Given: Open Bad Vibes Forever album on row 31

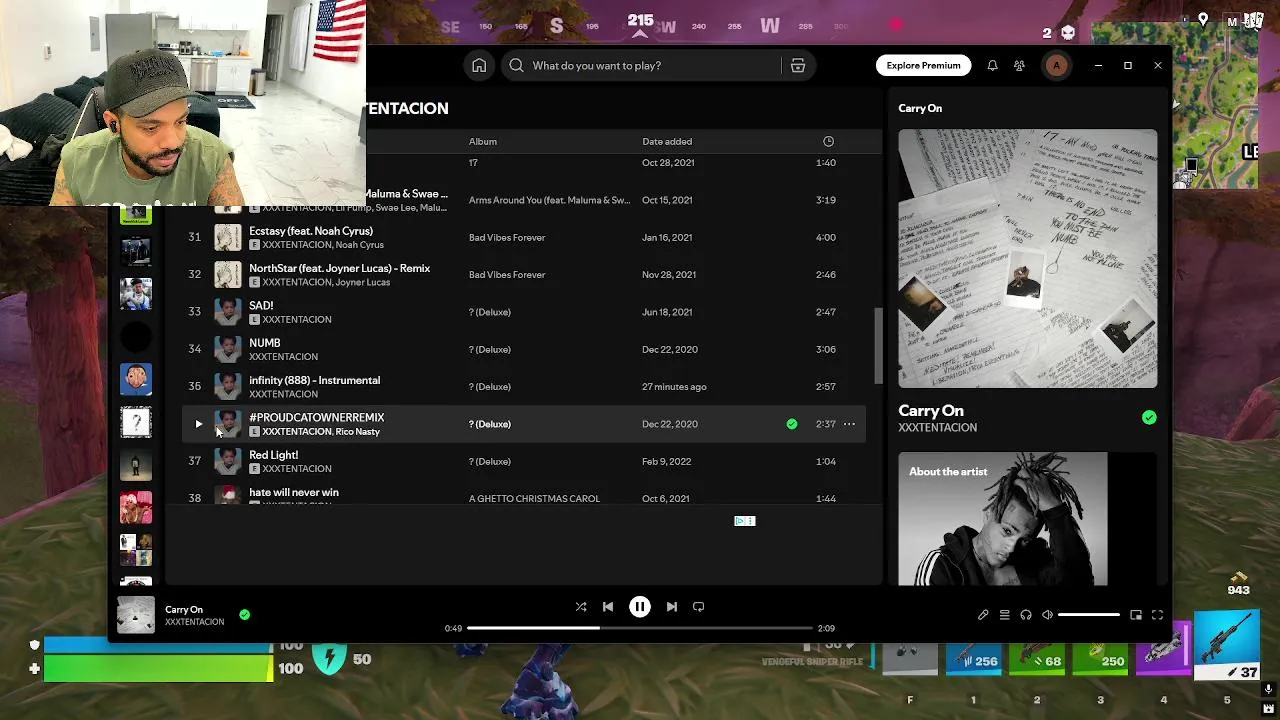Looking at the screenshot, I should click(507, 238).
